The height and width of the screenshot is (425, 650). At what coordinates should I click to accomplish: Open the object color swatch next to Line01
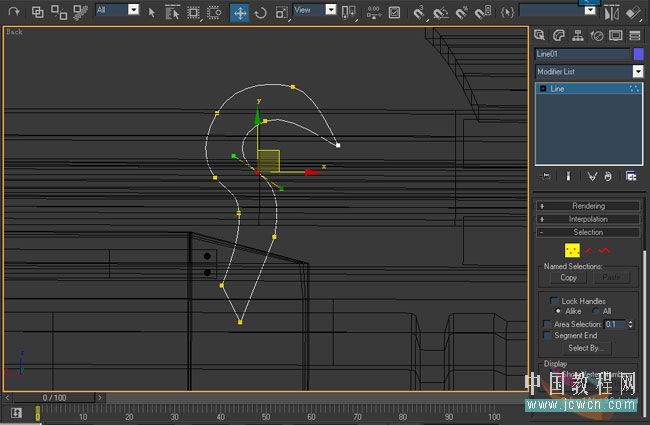click(x=638, y=54)
